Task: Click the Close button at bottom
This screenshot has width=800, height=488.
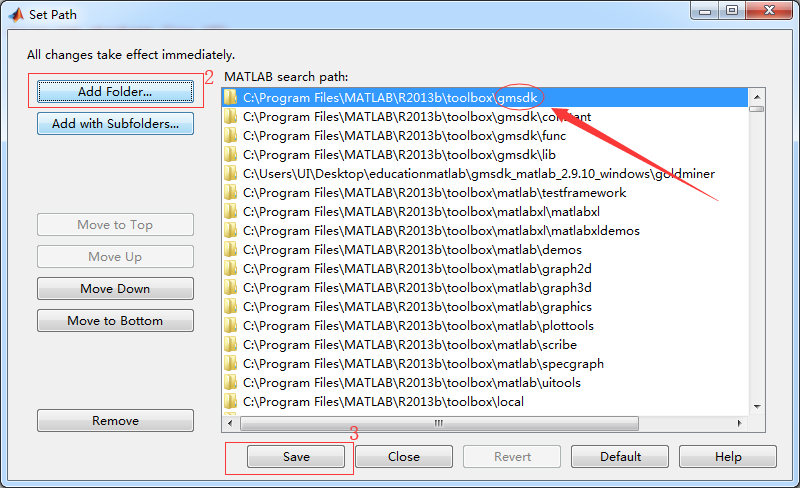Action: (404, 456)
